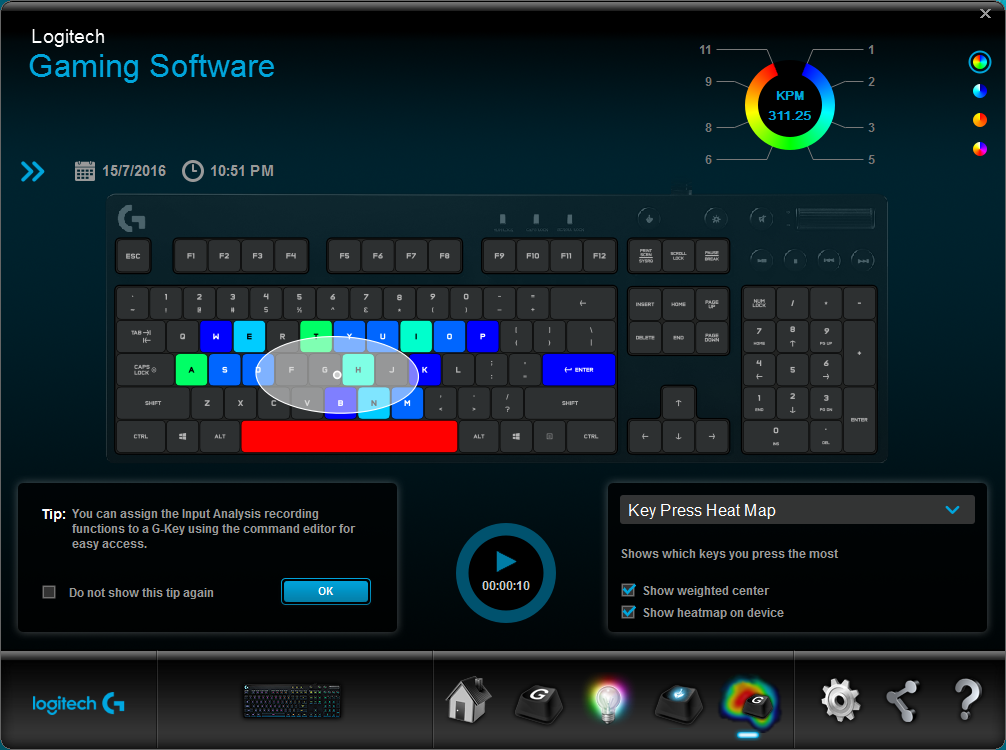This screenshot has height=750, width=1006.
Task: Open the game mode key icon
Action: click(x=678, y=703)
